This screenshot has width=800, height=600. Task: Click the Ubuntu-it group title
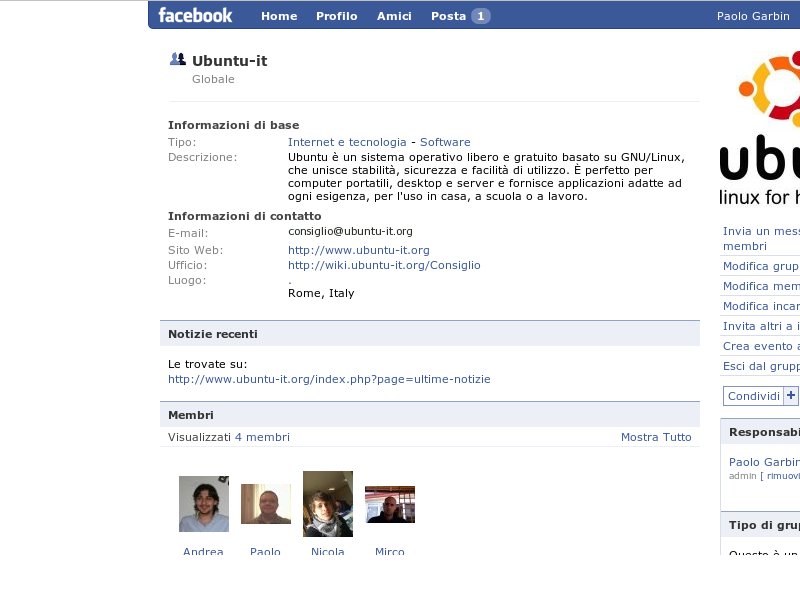pos(230,61)
